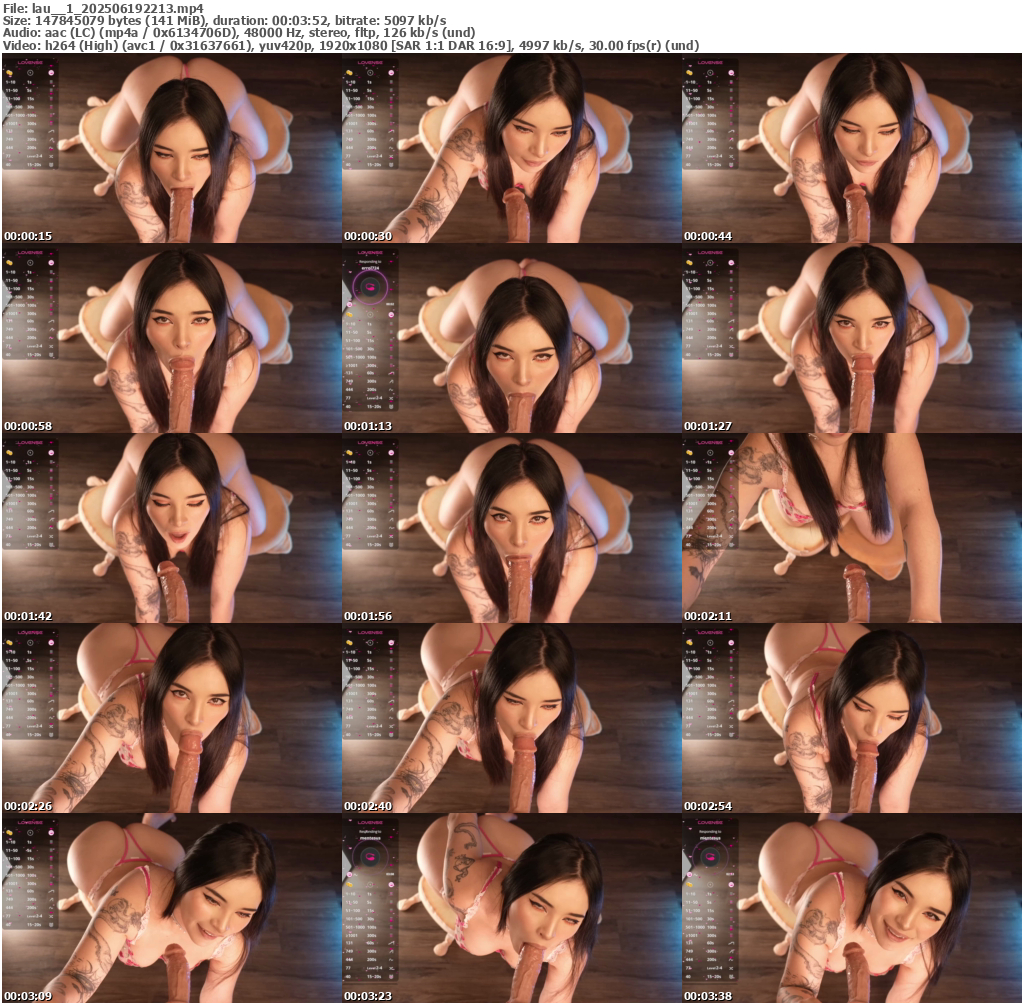1024x1003 pixels.
Task: Select the thumbnail at 00:01:13
Action: point(511,339)
